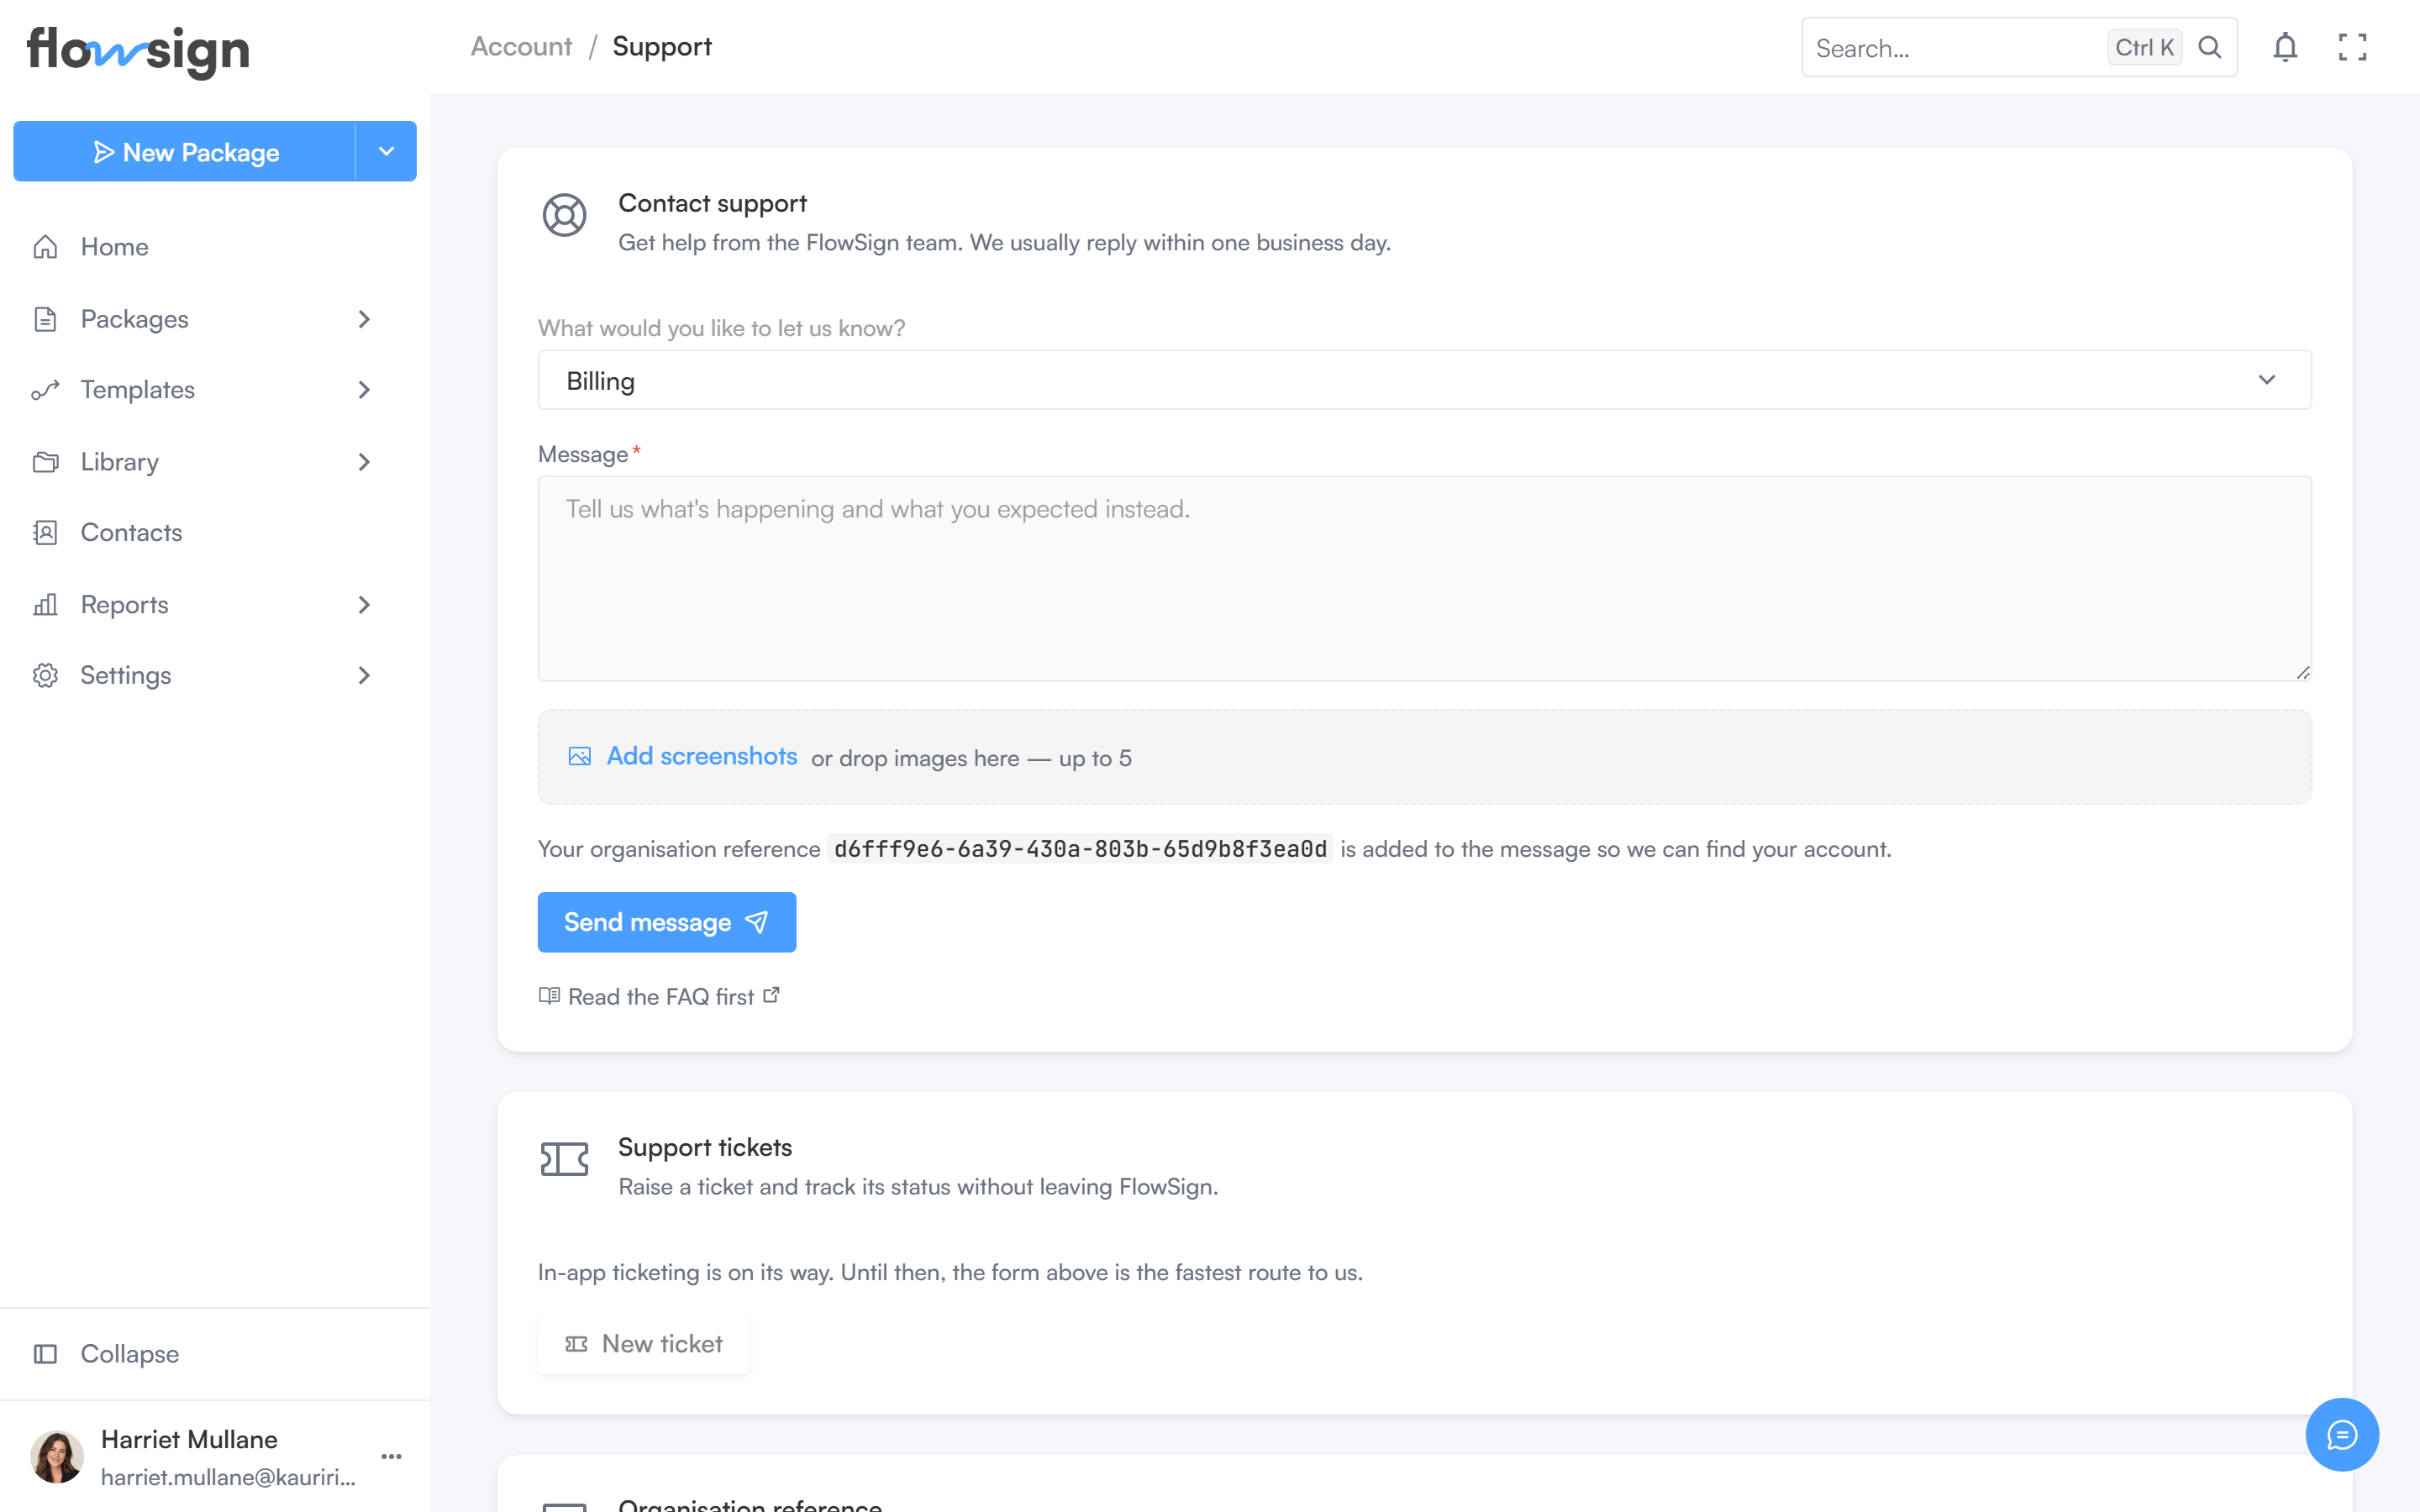
Task: Click the lifebuoy Contact support icon
Action: tap(564, 215)
